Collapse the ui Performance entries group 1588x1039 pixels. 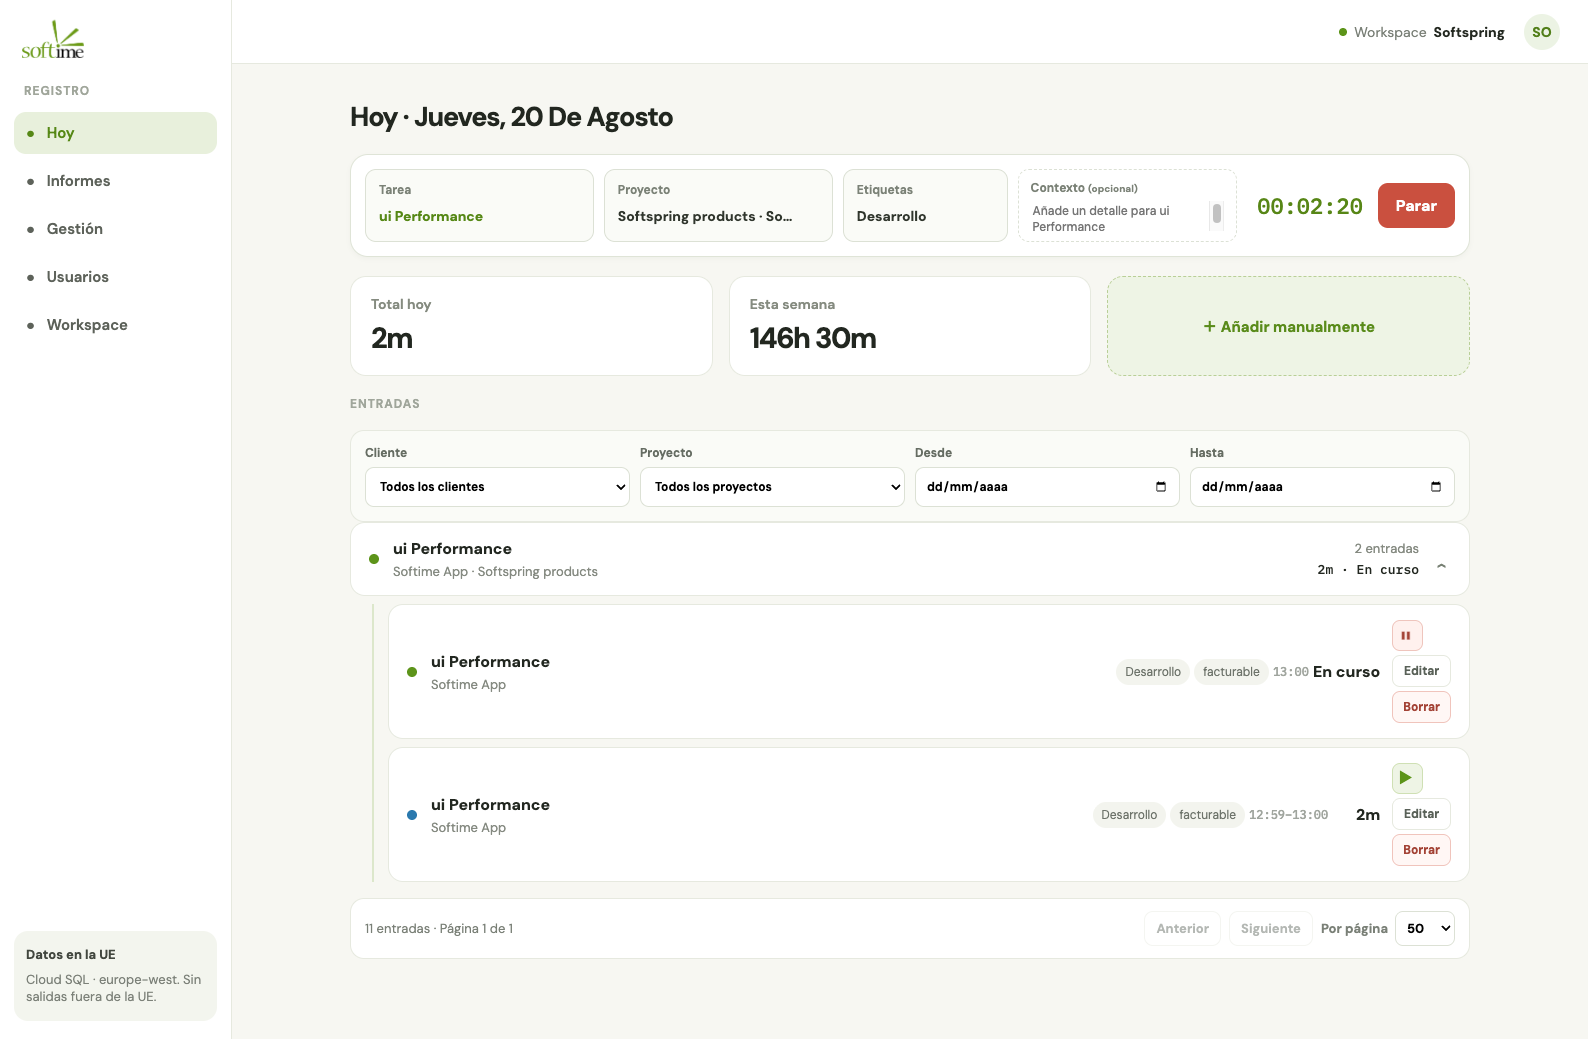click(x=1441, y=566)
